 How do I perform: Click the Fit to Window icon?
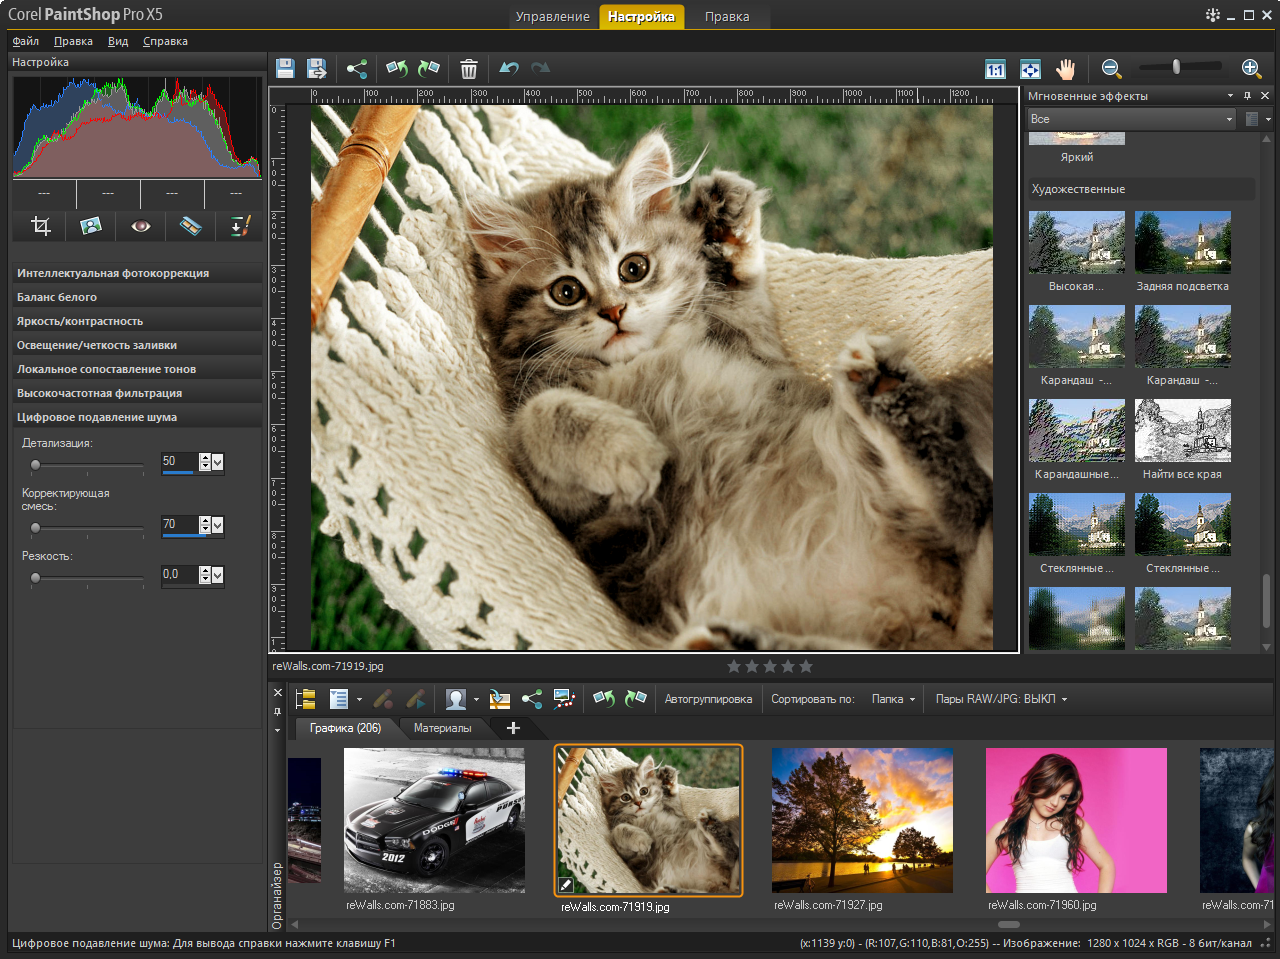pos(1030,69)
